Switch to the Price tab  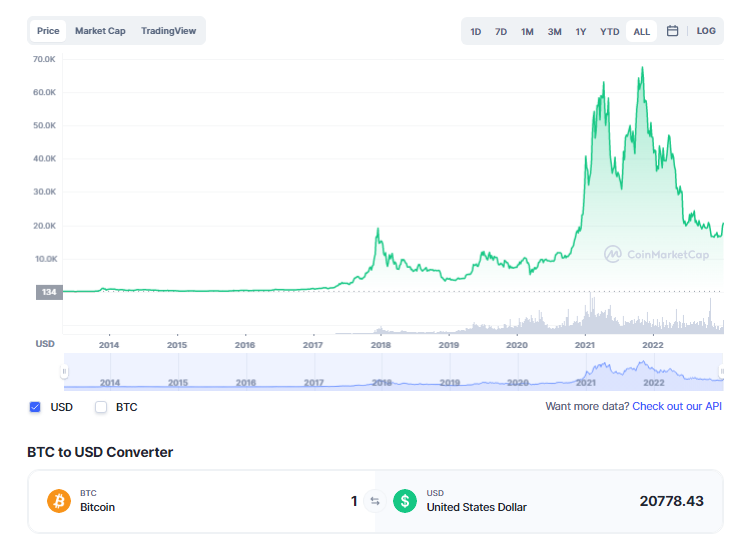tap(48, 31)
